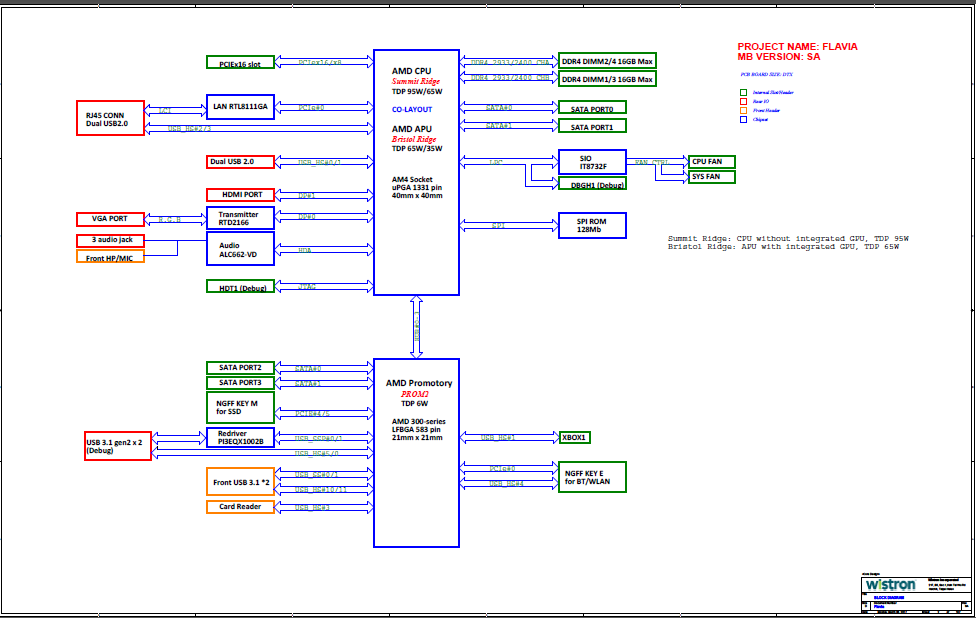This screenshot has height=618, width=976.
Task: Click the DDR4 DIMM2/4 16GB Max block
Action: (607, 60)
